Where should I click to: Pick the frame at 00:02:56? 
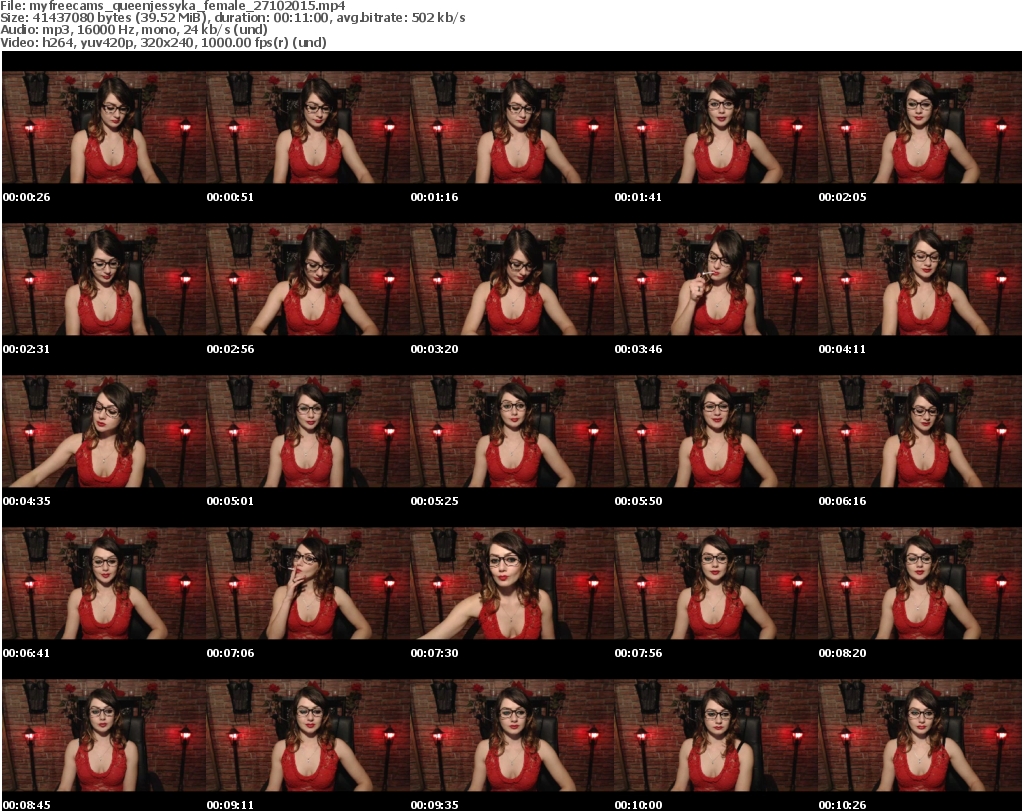[308, 279]
